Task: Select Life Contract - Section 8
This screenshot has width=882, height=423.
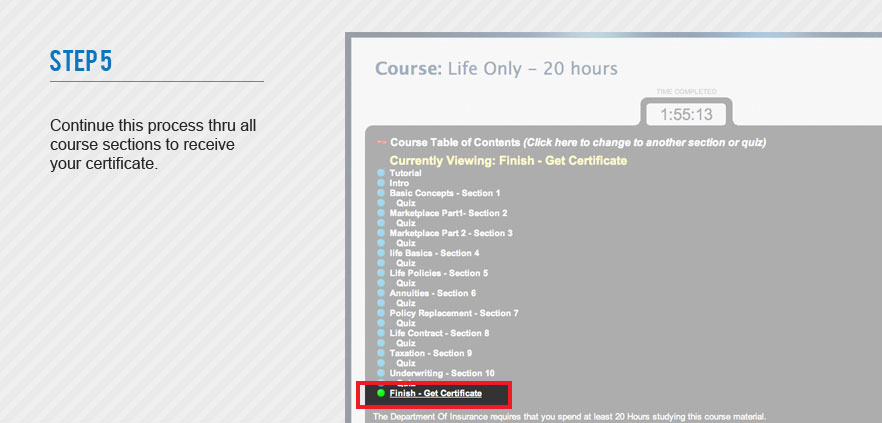Action: [x=439, y=333]
